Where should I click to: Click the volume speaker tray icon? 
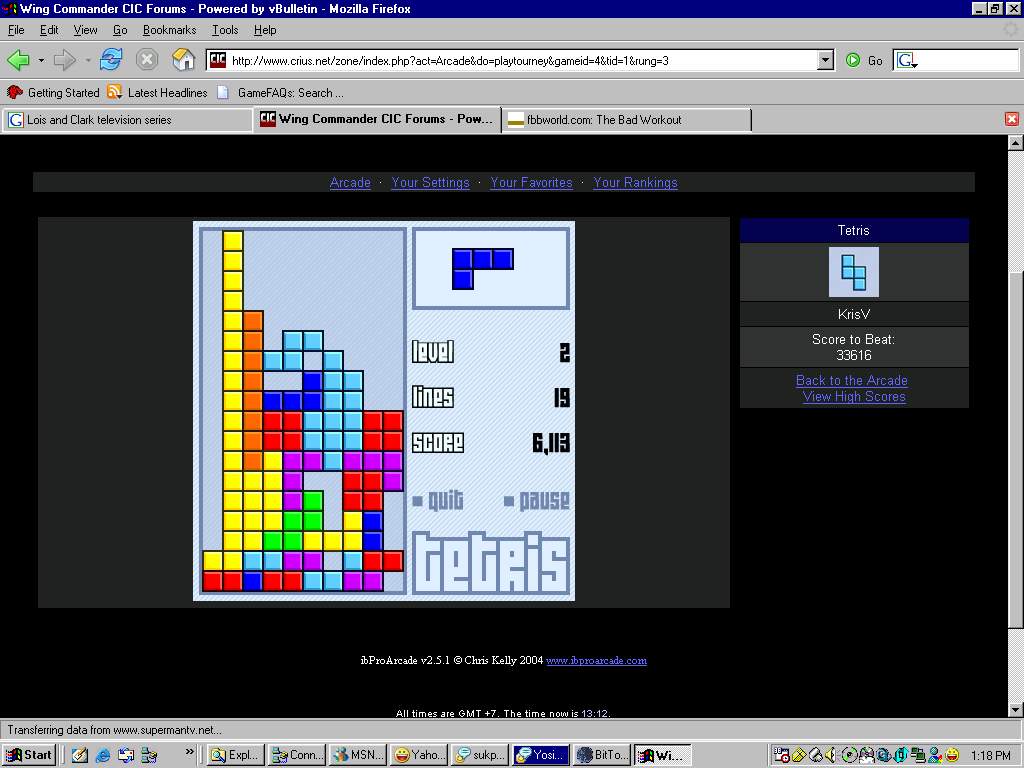831,755
